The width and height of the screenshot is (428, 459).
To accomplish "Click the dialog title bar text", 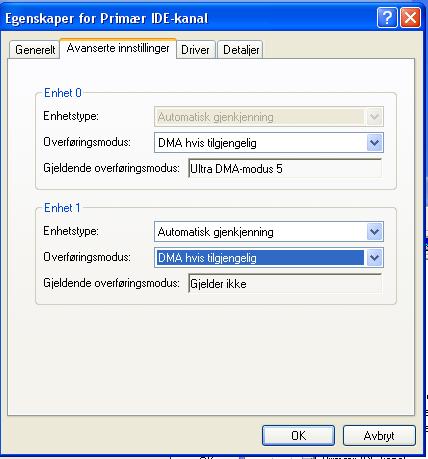I will coord(107,18).
